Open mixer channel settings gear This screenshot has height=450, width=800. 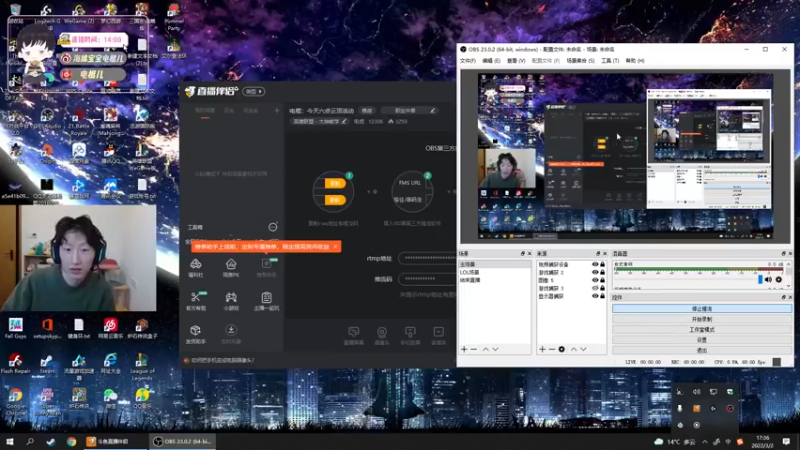pyautogui.click(x=779, y=280)
